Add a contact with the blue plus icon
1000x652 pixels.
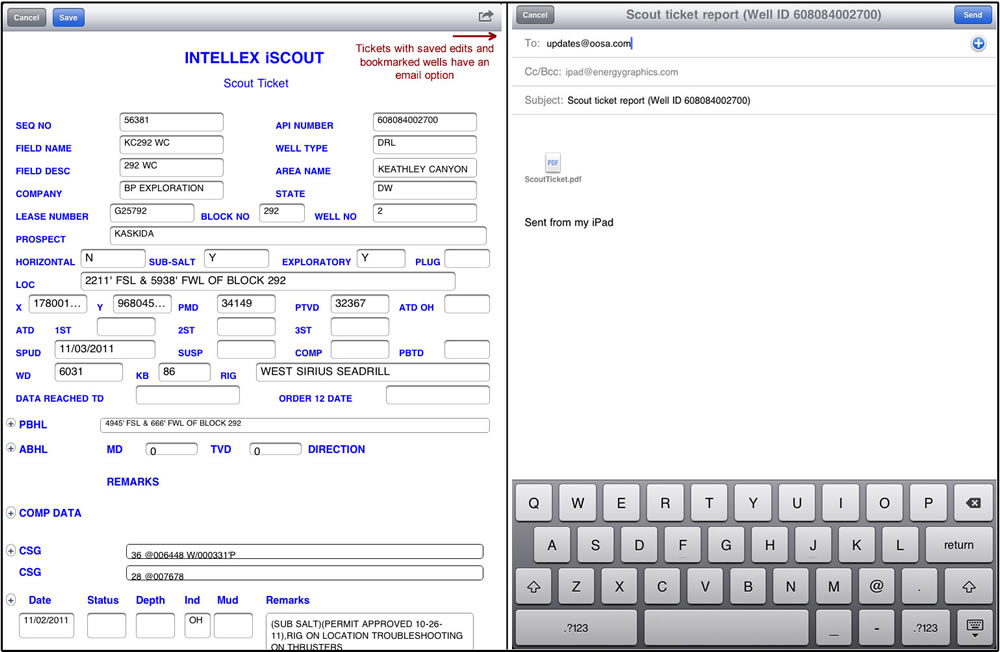(978, 43)
